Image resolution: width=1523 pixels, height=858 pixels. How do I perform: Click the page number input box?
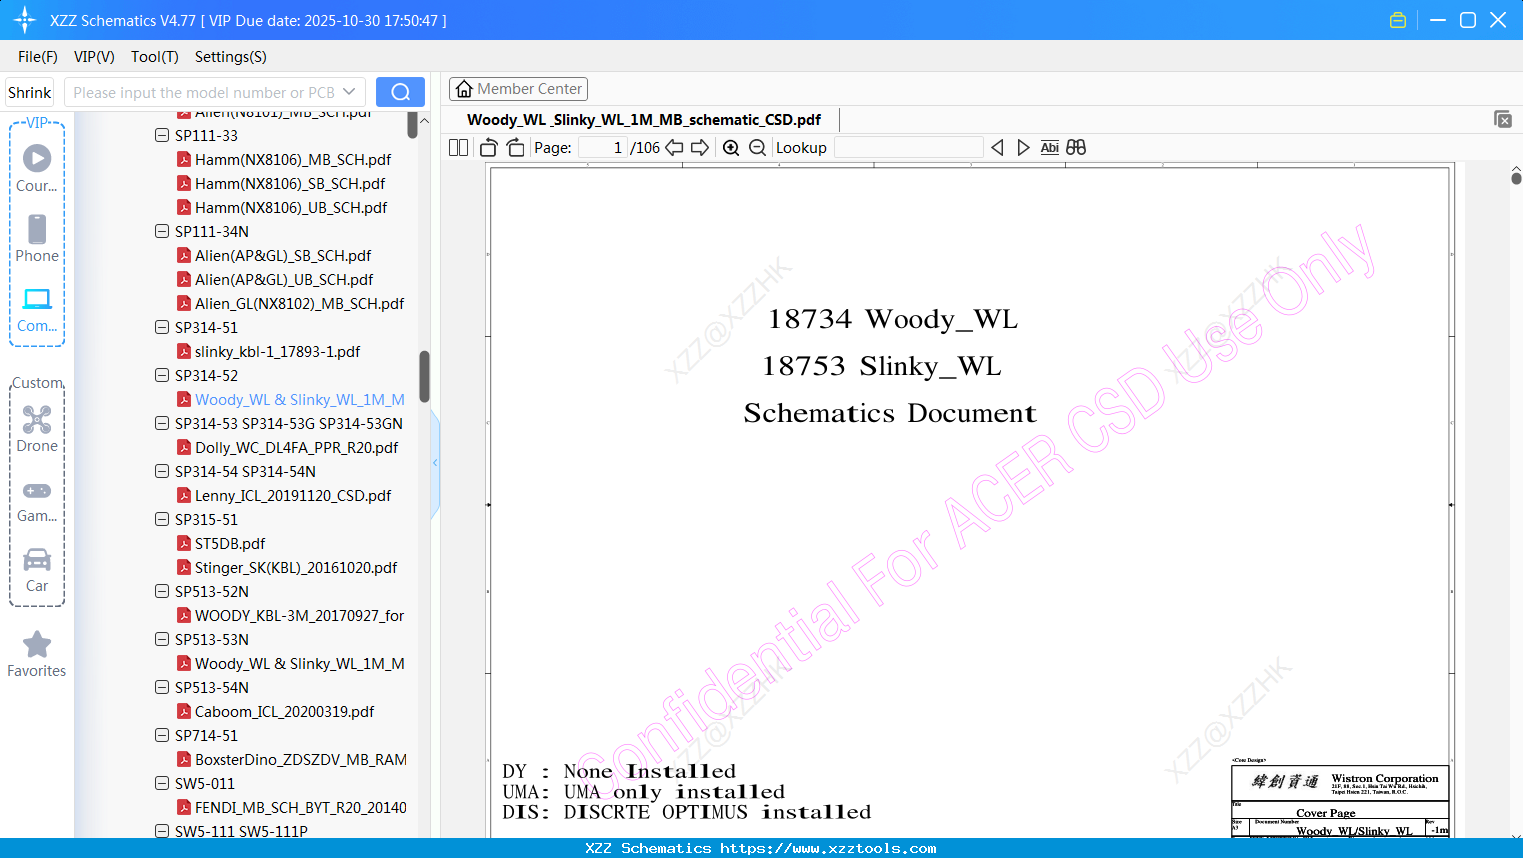[x=603, y=147]
